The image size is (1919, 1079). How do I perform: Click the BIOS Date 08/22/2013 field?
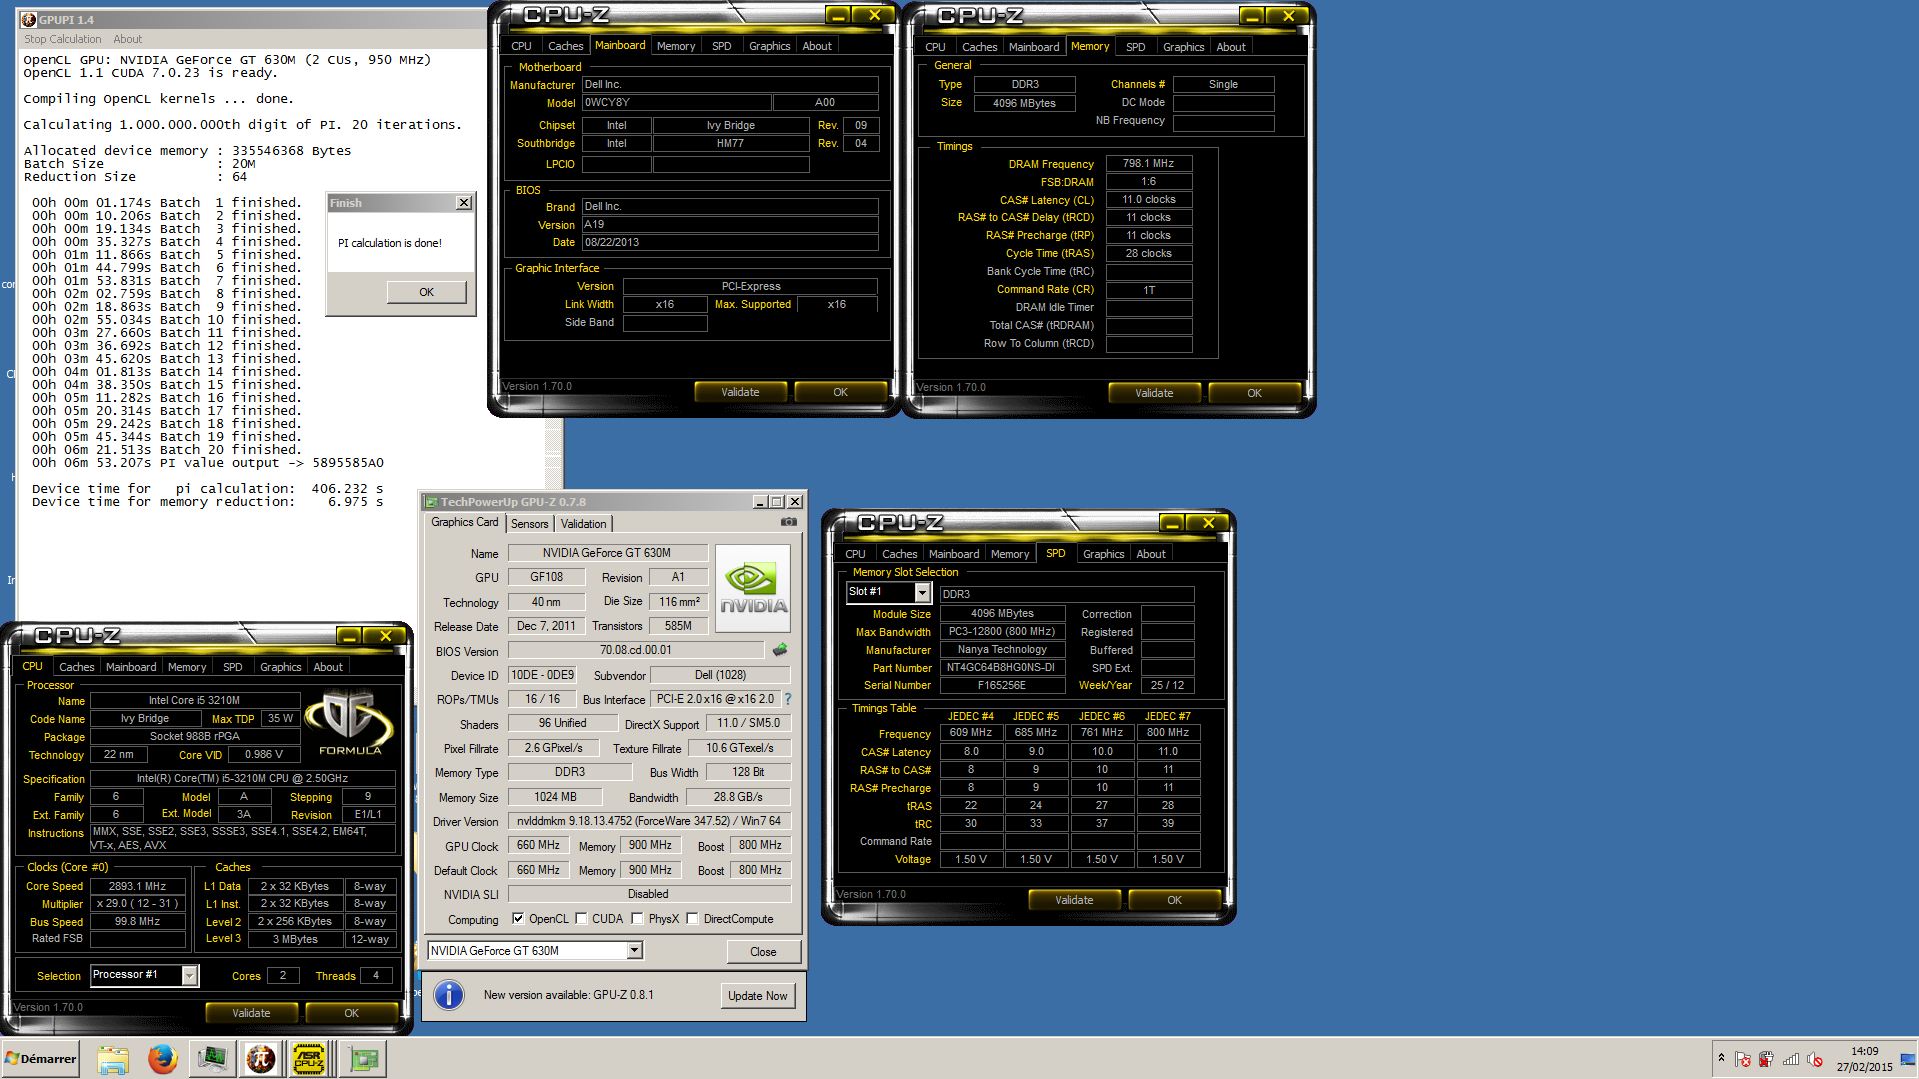click(730, 242)
